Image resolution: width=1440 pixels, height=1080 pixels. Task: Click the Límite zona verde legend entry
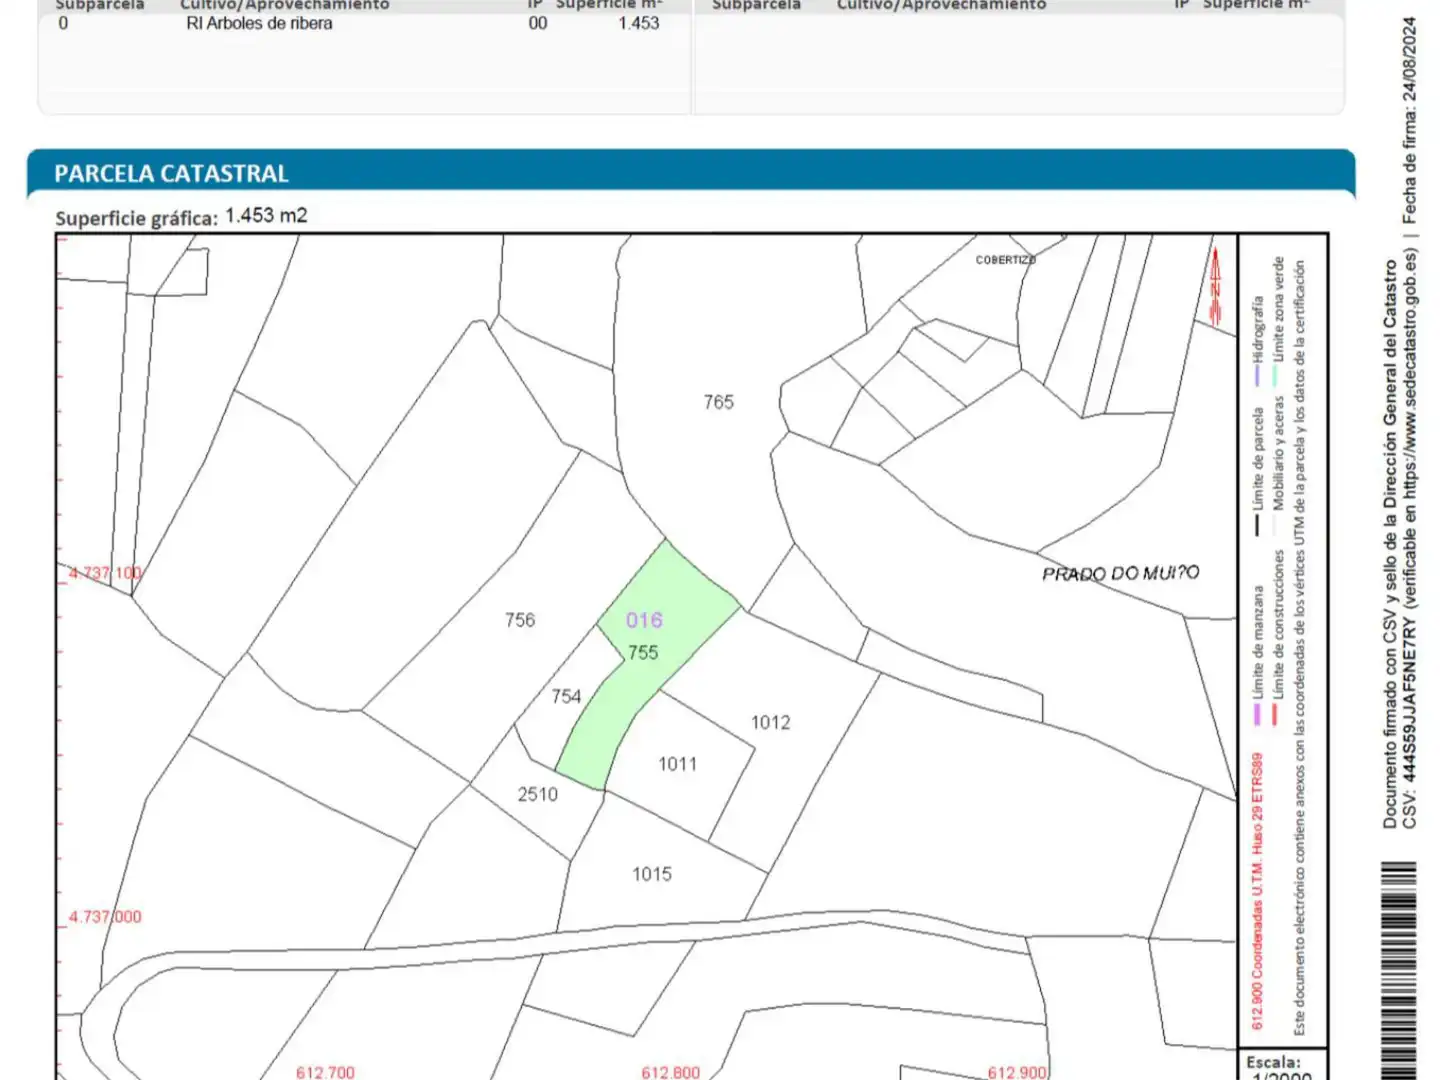click(1278, 322)
